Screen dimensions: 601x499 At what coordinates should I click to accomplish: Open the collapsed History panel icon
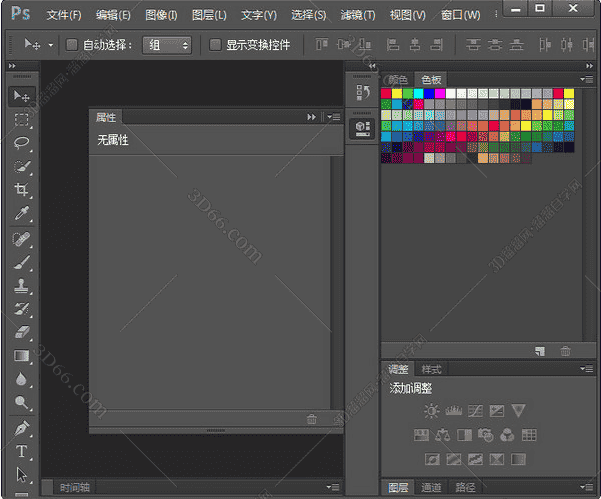click(362, 93)
